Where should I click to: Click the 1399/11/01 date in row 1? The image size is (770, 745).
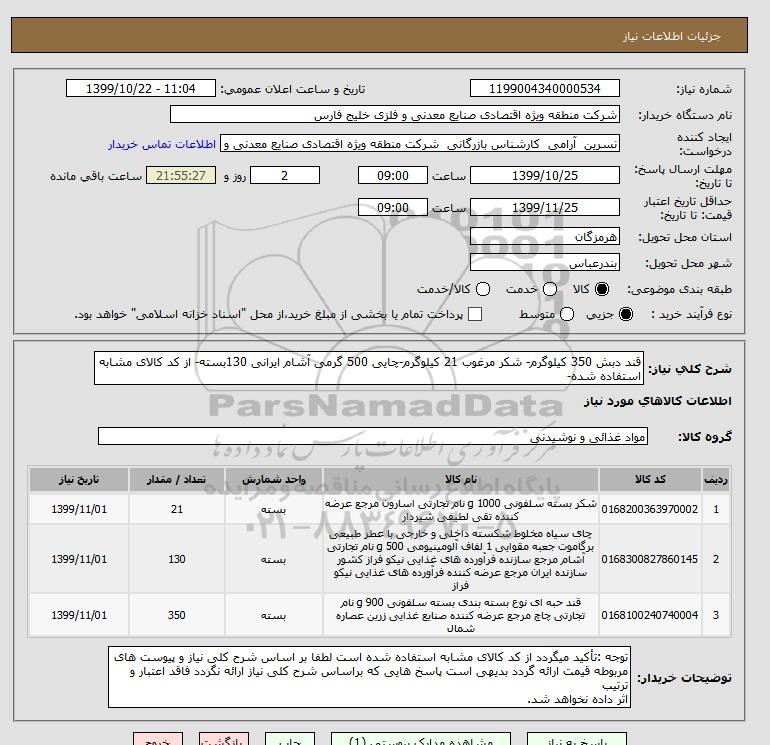79,509
